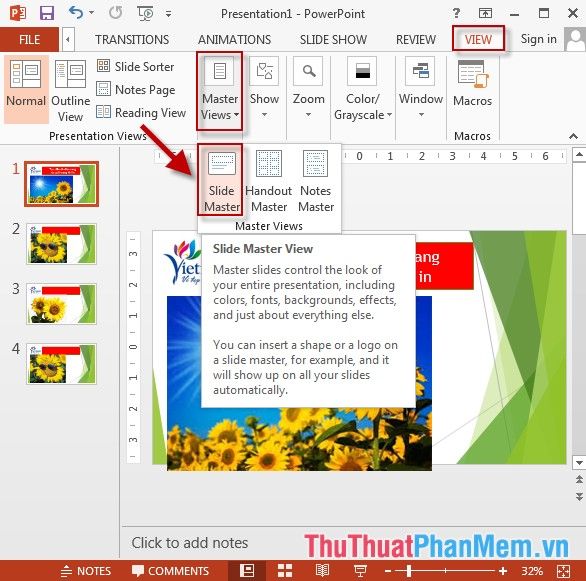Go to previous slide double-arrow button
This screenshot has height=581, width=586.
click(x=579, y=479)
